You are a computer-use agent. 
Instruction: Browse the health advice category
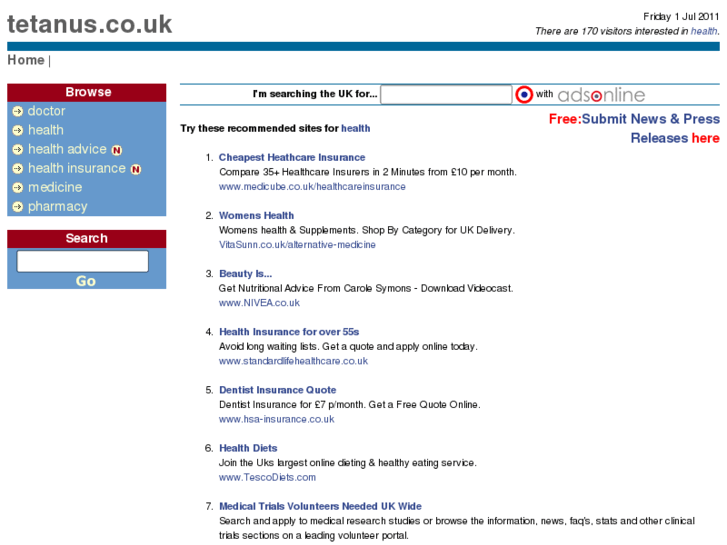point(67,149)
